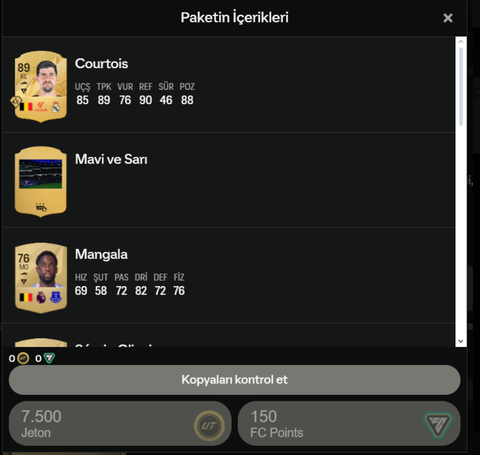The image size is (480, 455).
Task: Click Real Madrid badge on Courtois card
Action: tap(56, 107)
